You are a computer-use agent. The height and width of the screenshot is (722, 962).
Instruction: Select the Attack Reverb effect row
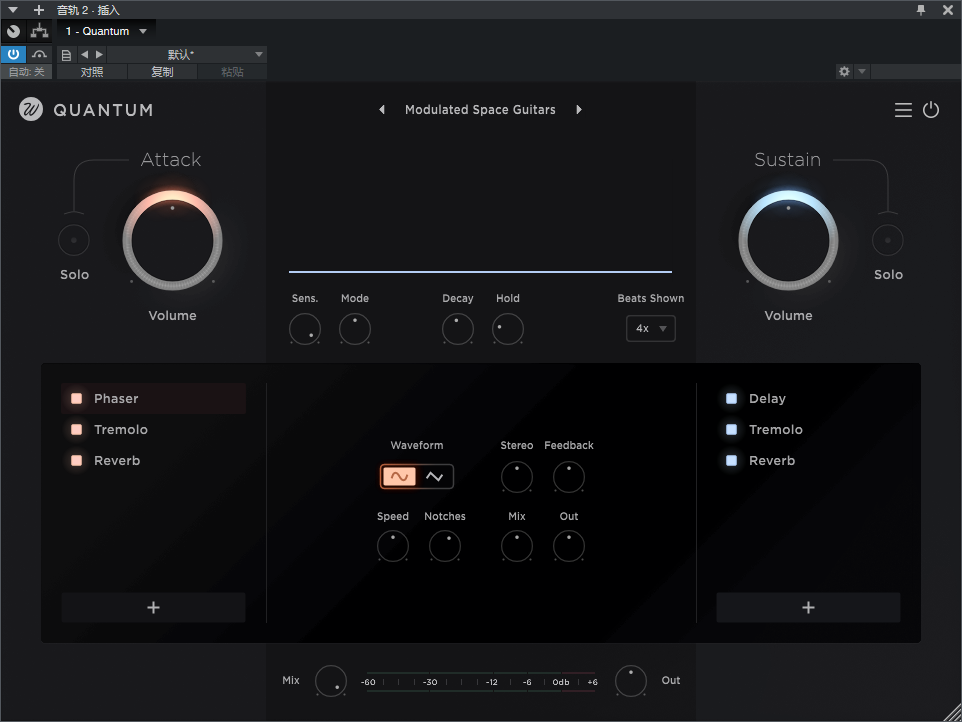click(153, 461)
